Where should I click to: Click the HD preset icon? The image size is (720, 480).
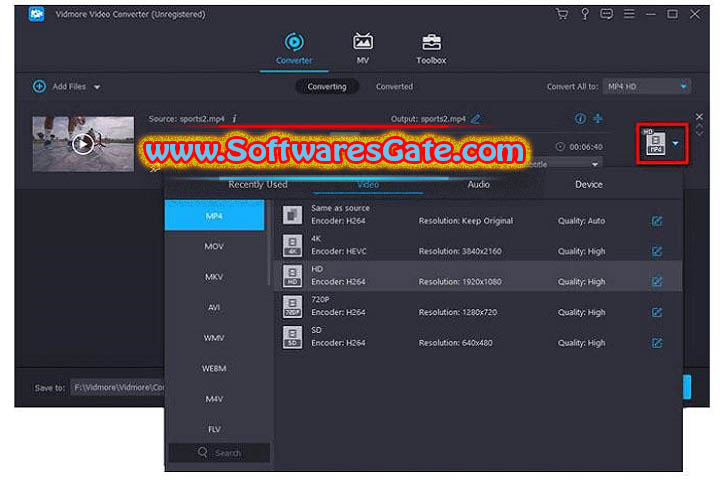coord(292,276)
